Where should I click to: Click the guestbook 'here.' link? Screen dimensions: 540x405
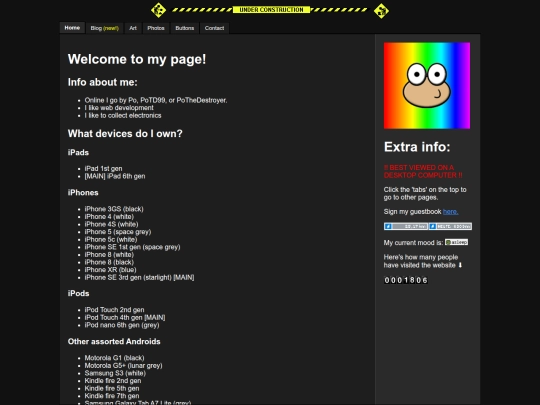pos(450,211)
